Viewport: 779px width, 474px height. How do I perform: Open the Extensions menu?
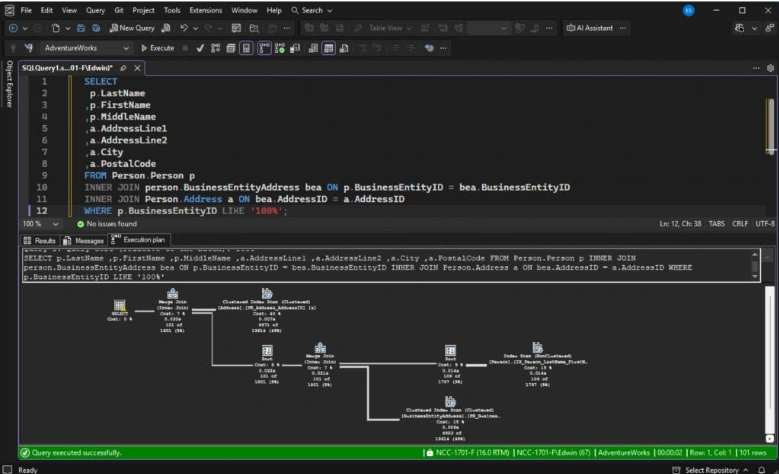click(x=206, y=10)
